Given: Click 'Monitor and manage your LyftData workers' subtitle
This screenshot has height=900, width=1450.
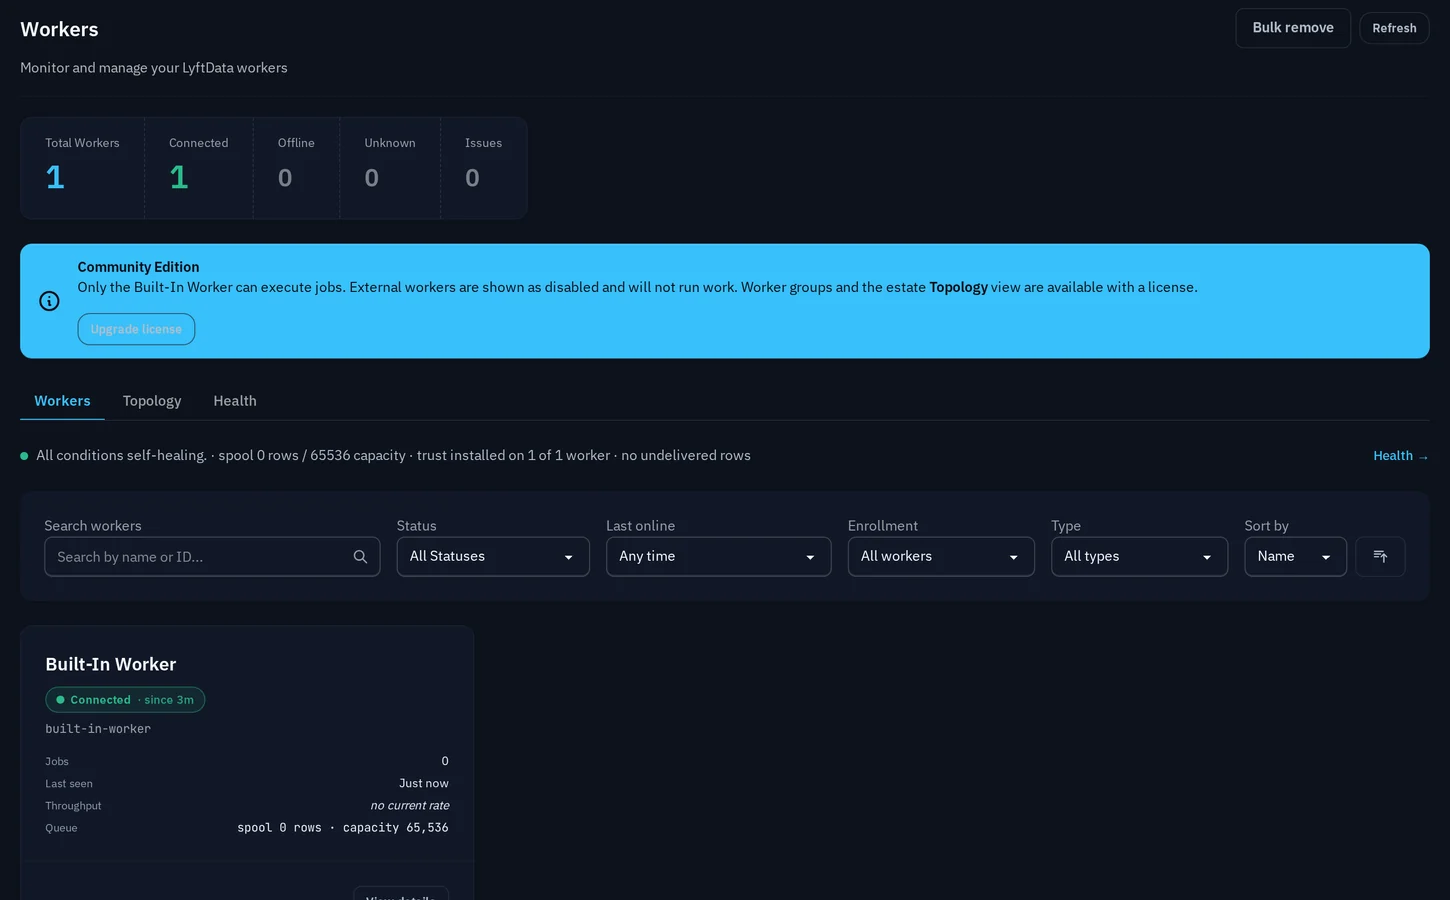Looking at the screenshot, I should [154, 68].
